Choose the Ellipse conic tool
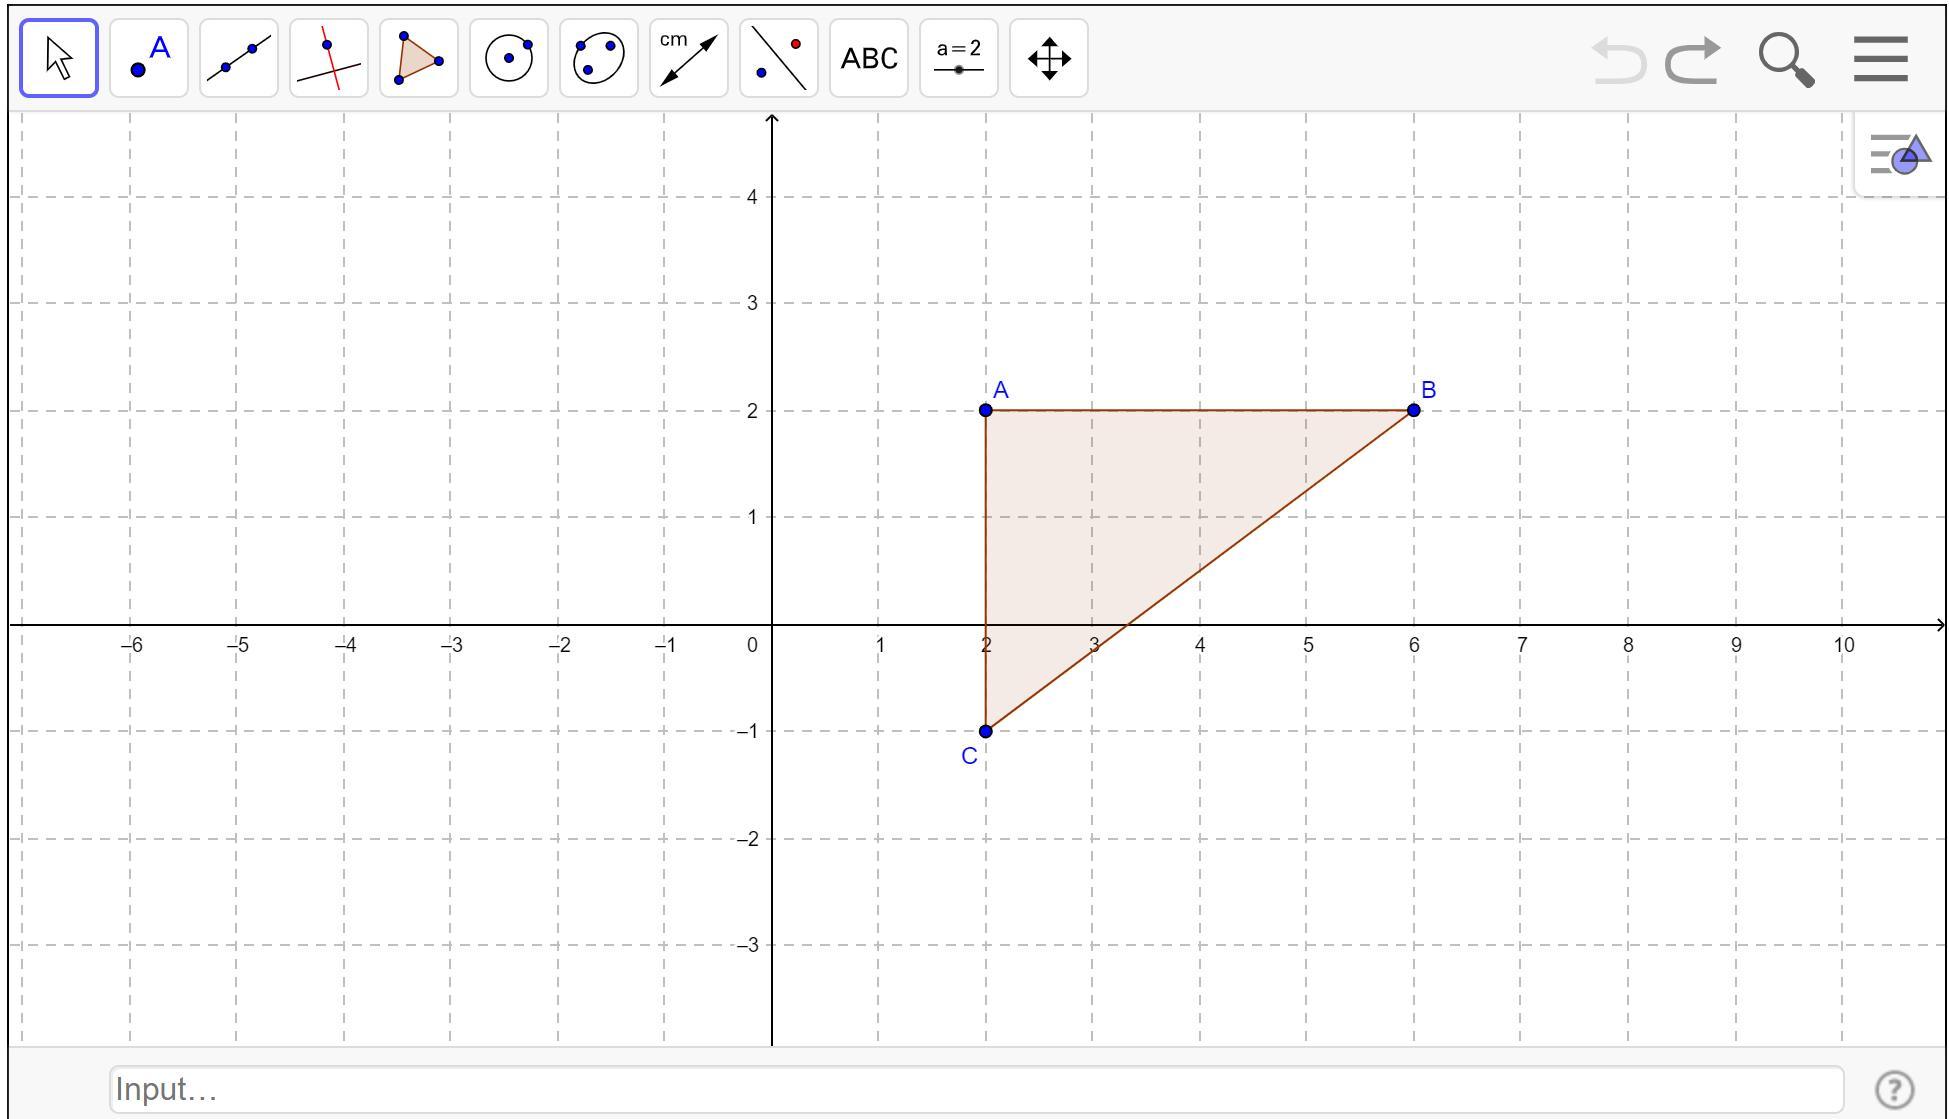 (x=599, y=58)
